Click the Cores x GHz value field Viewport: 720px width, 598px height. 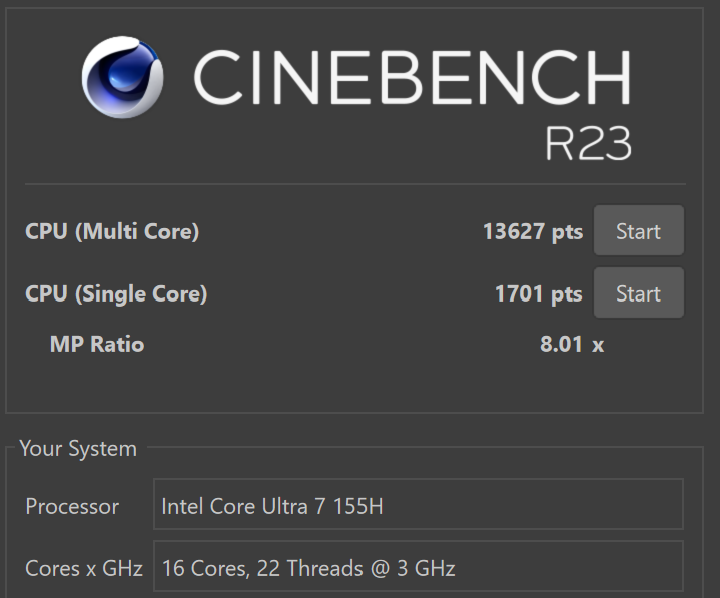tap(418, 568)
